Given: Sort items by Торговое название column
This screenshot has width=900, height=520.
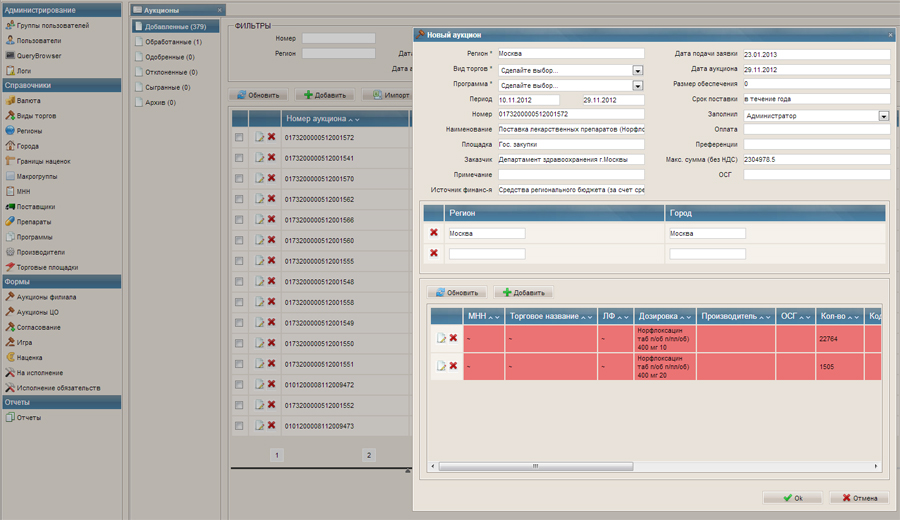Looking at the screenshot, I should [x=551, y=316].
